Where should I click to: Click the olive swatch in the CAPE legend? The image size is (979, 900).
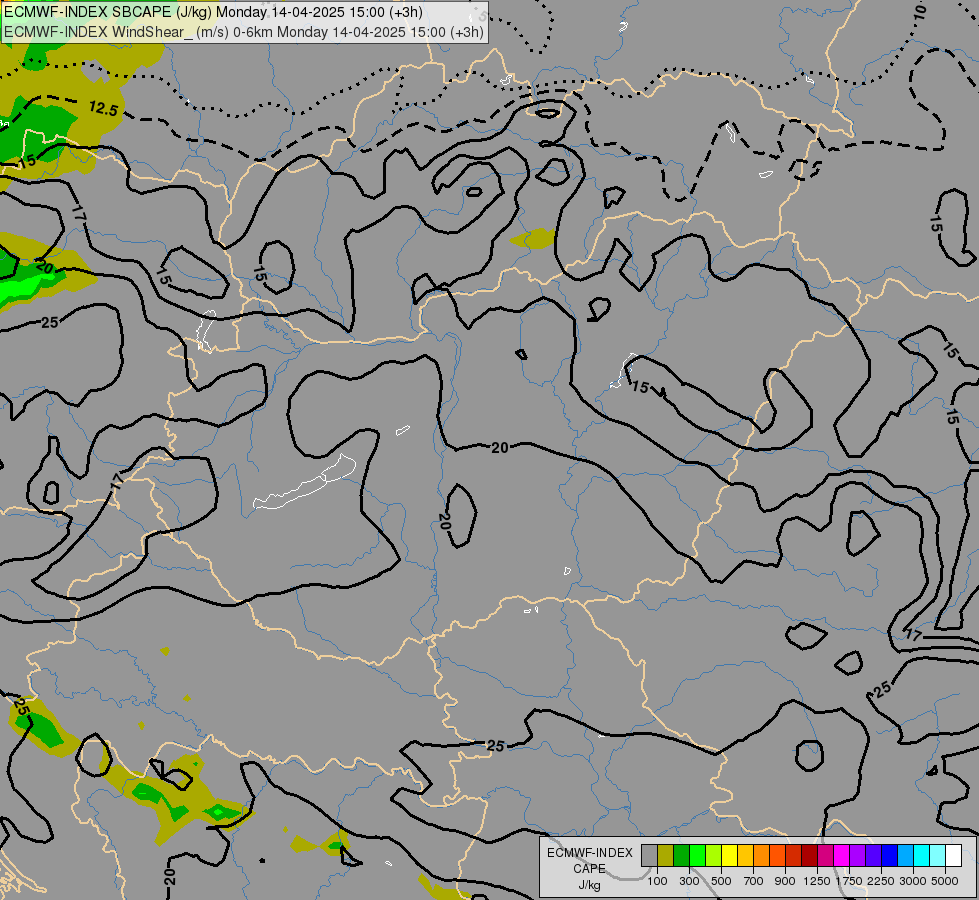click(666, 856)
